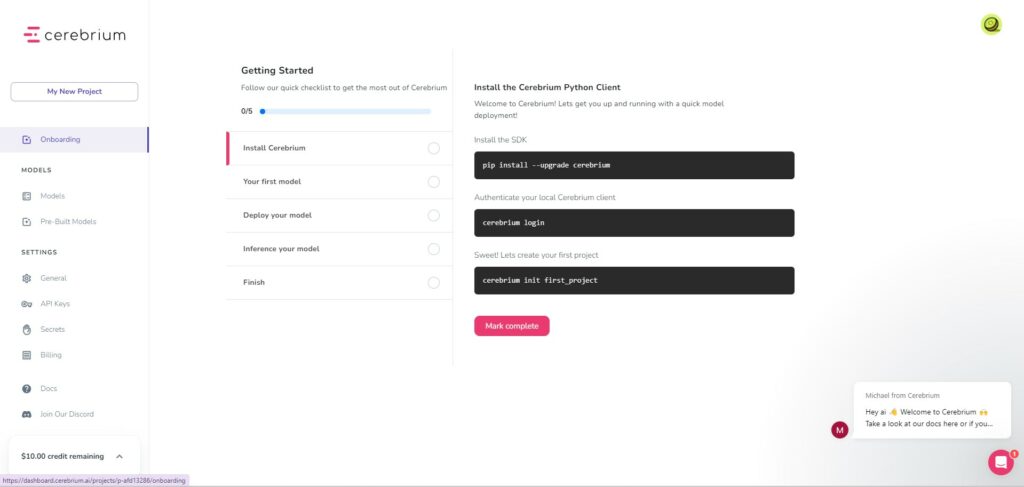
Task: Open the chat launcher bubble icon
Action: [x=1000, y=462]
